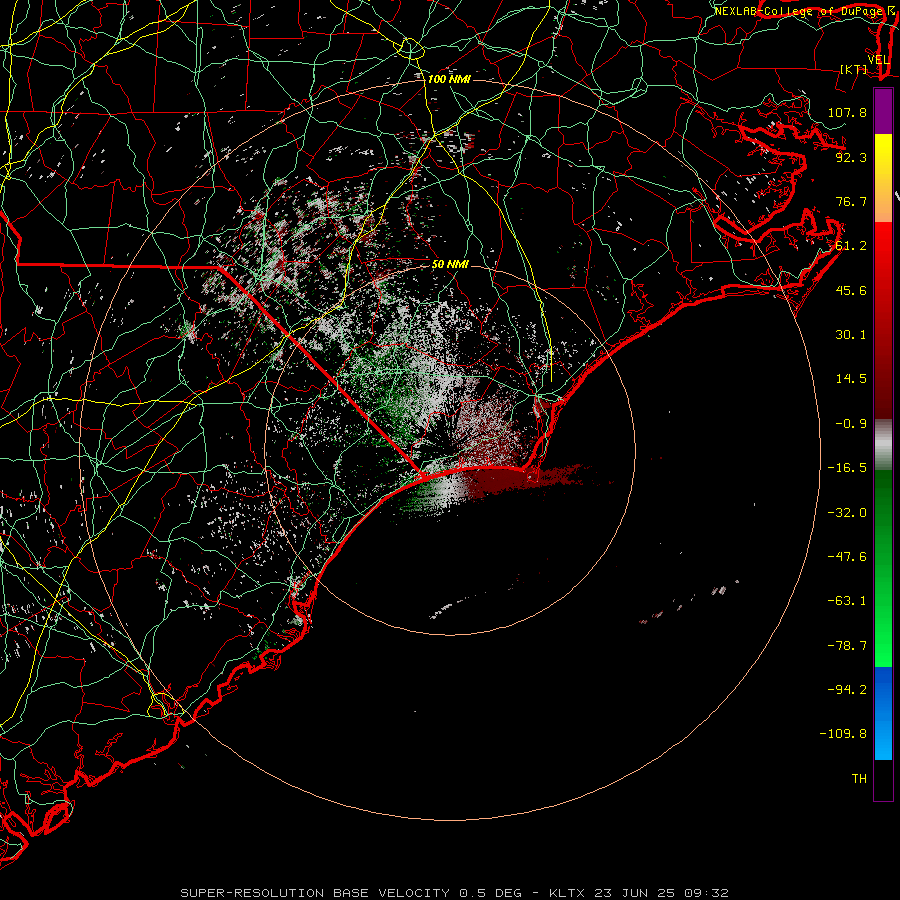Click the 14.5 velocity scale value
Viewport: 900px width, 900px height.
pyautogui.click(x=851, y=379)
